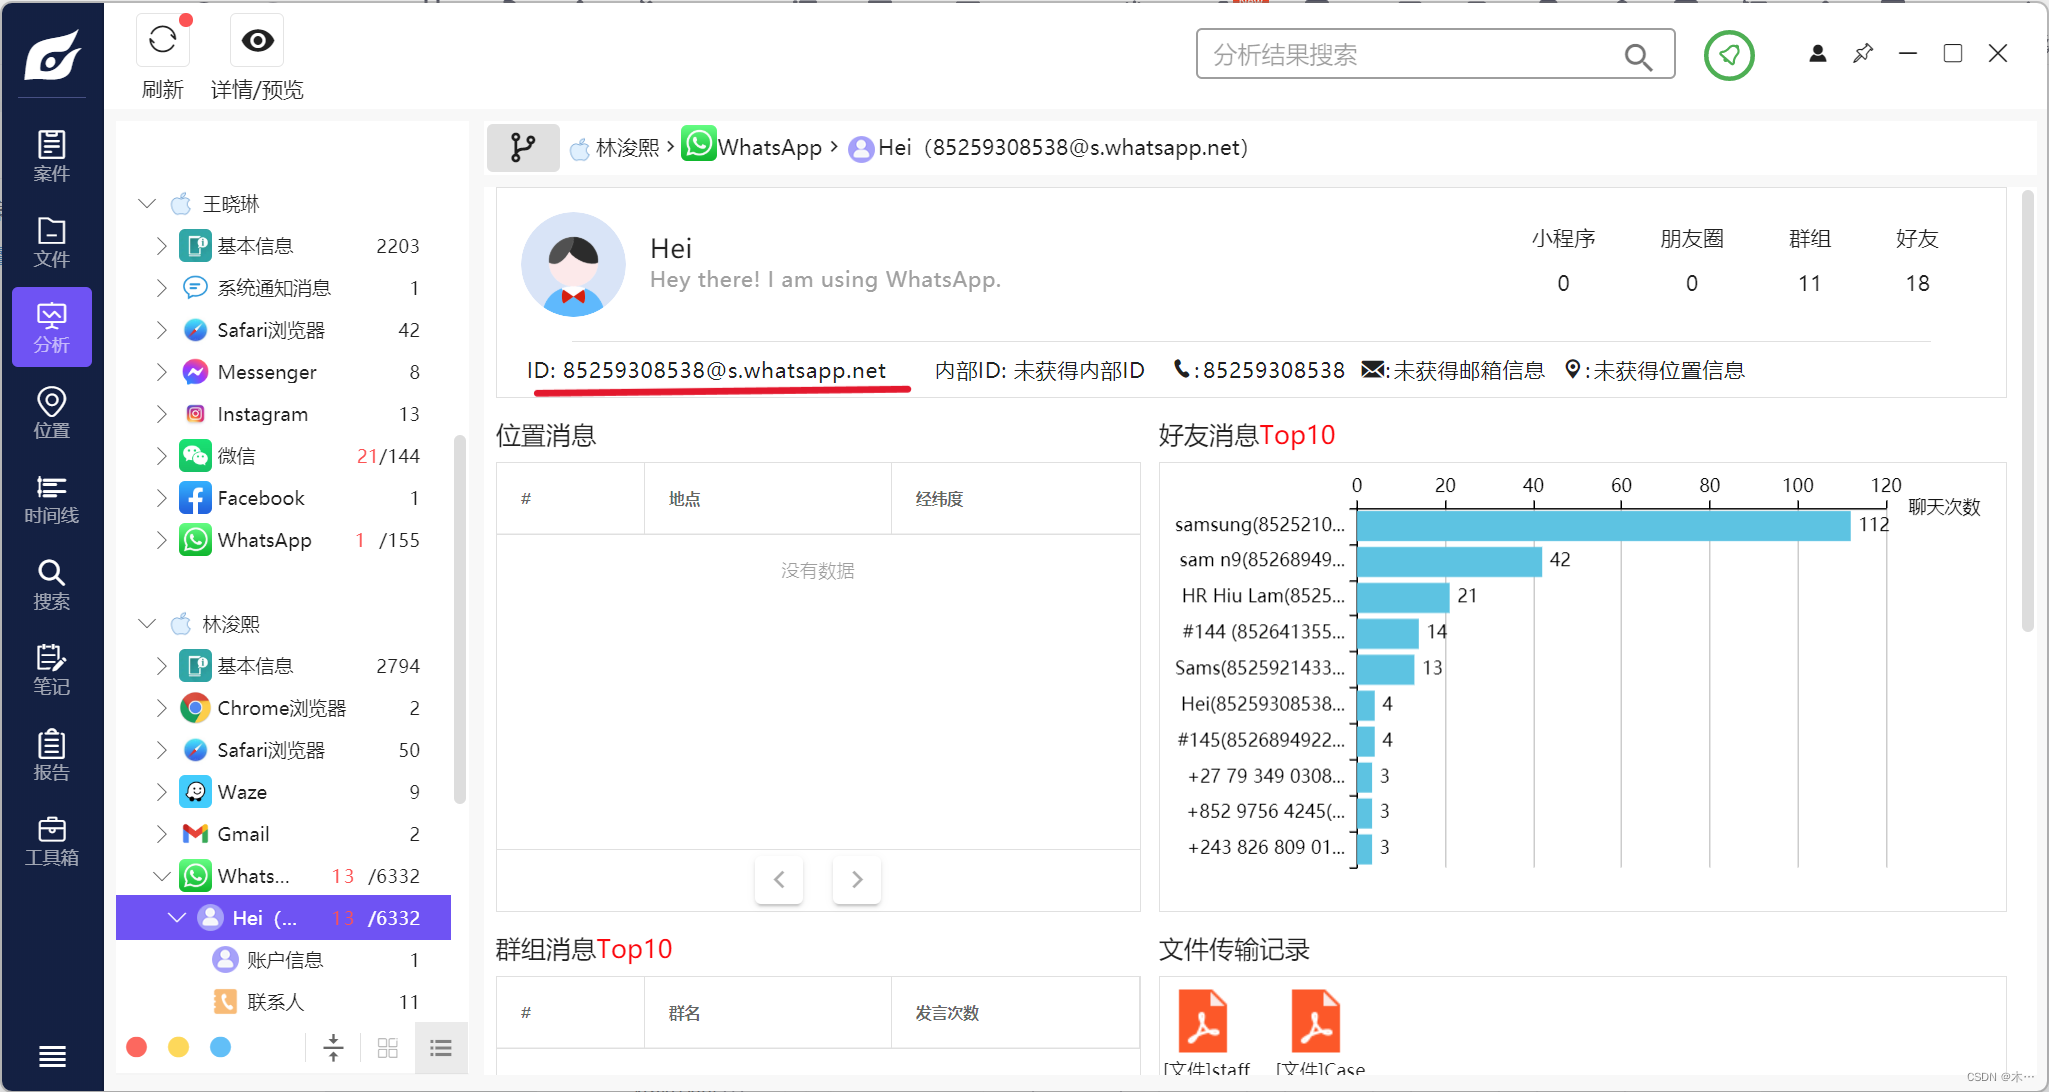Click the 分析结果搜索 search field
2049x1092 pixels.
tap(1410, 55)
